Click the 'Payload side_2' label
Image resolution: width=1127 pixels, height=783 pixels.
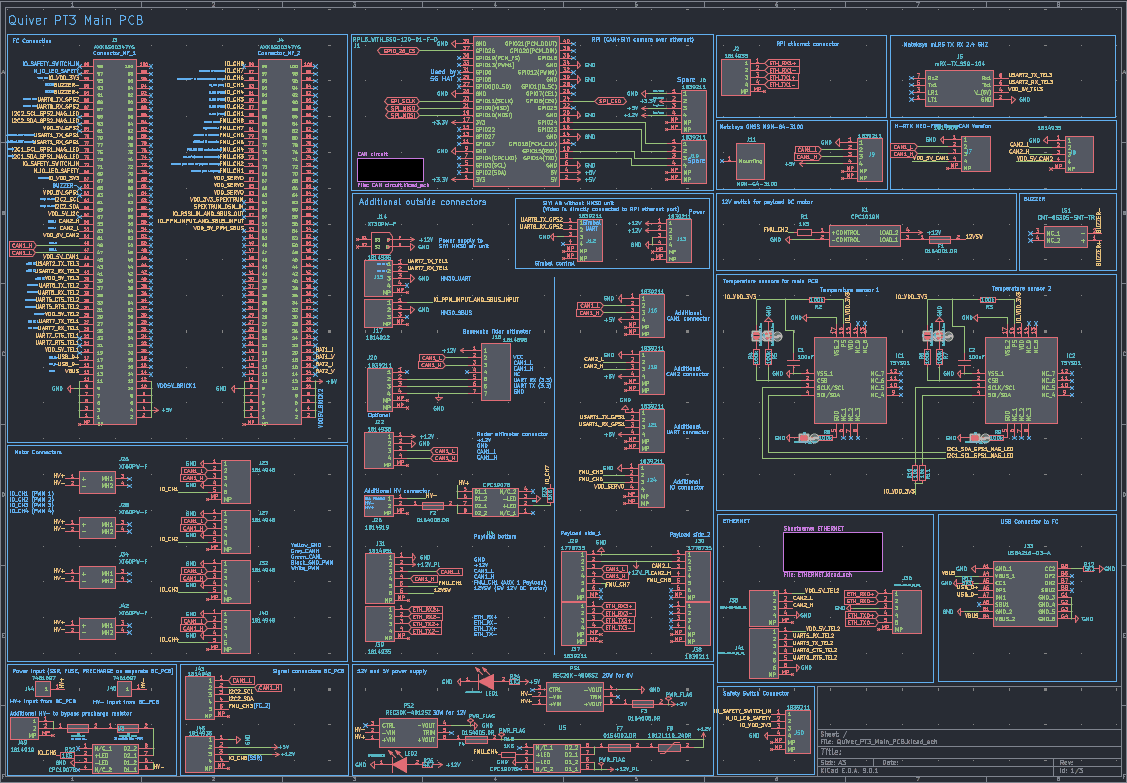coord(690,534)
